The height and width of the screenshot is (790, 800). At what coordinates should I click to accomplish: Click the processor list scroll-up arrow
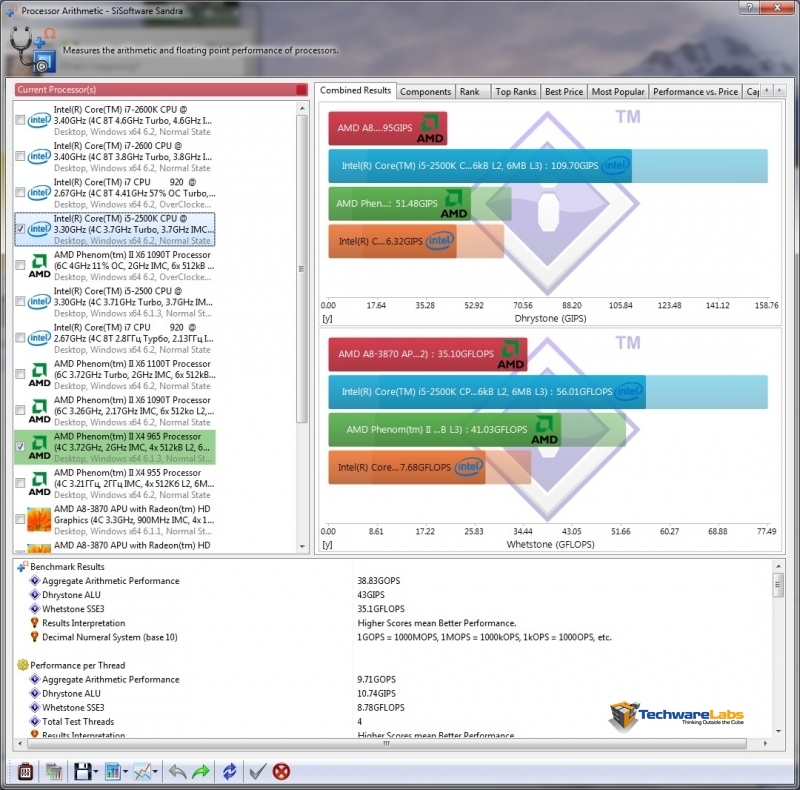pos(302,108)
